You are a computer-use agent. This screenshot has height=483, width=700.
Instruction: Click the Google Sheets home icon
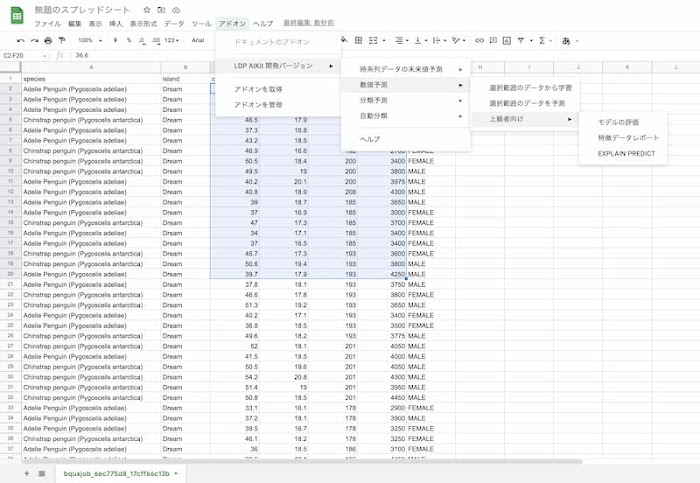click(17, 16)
